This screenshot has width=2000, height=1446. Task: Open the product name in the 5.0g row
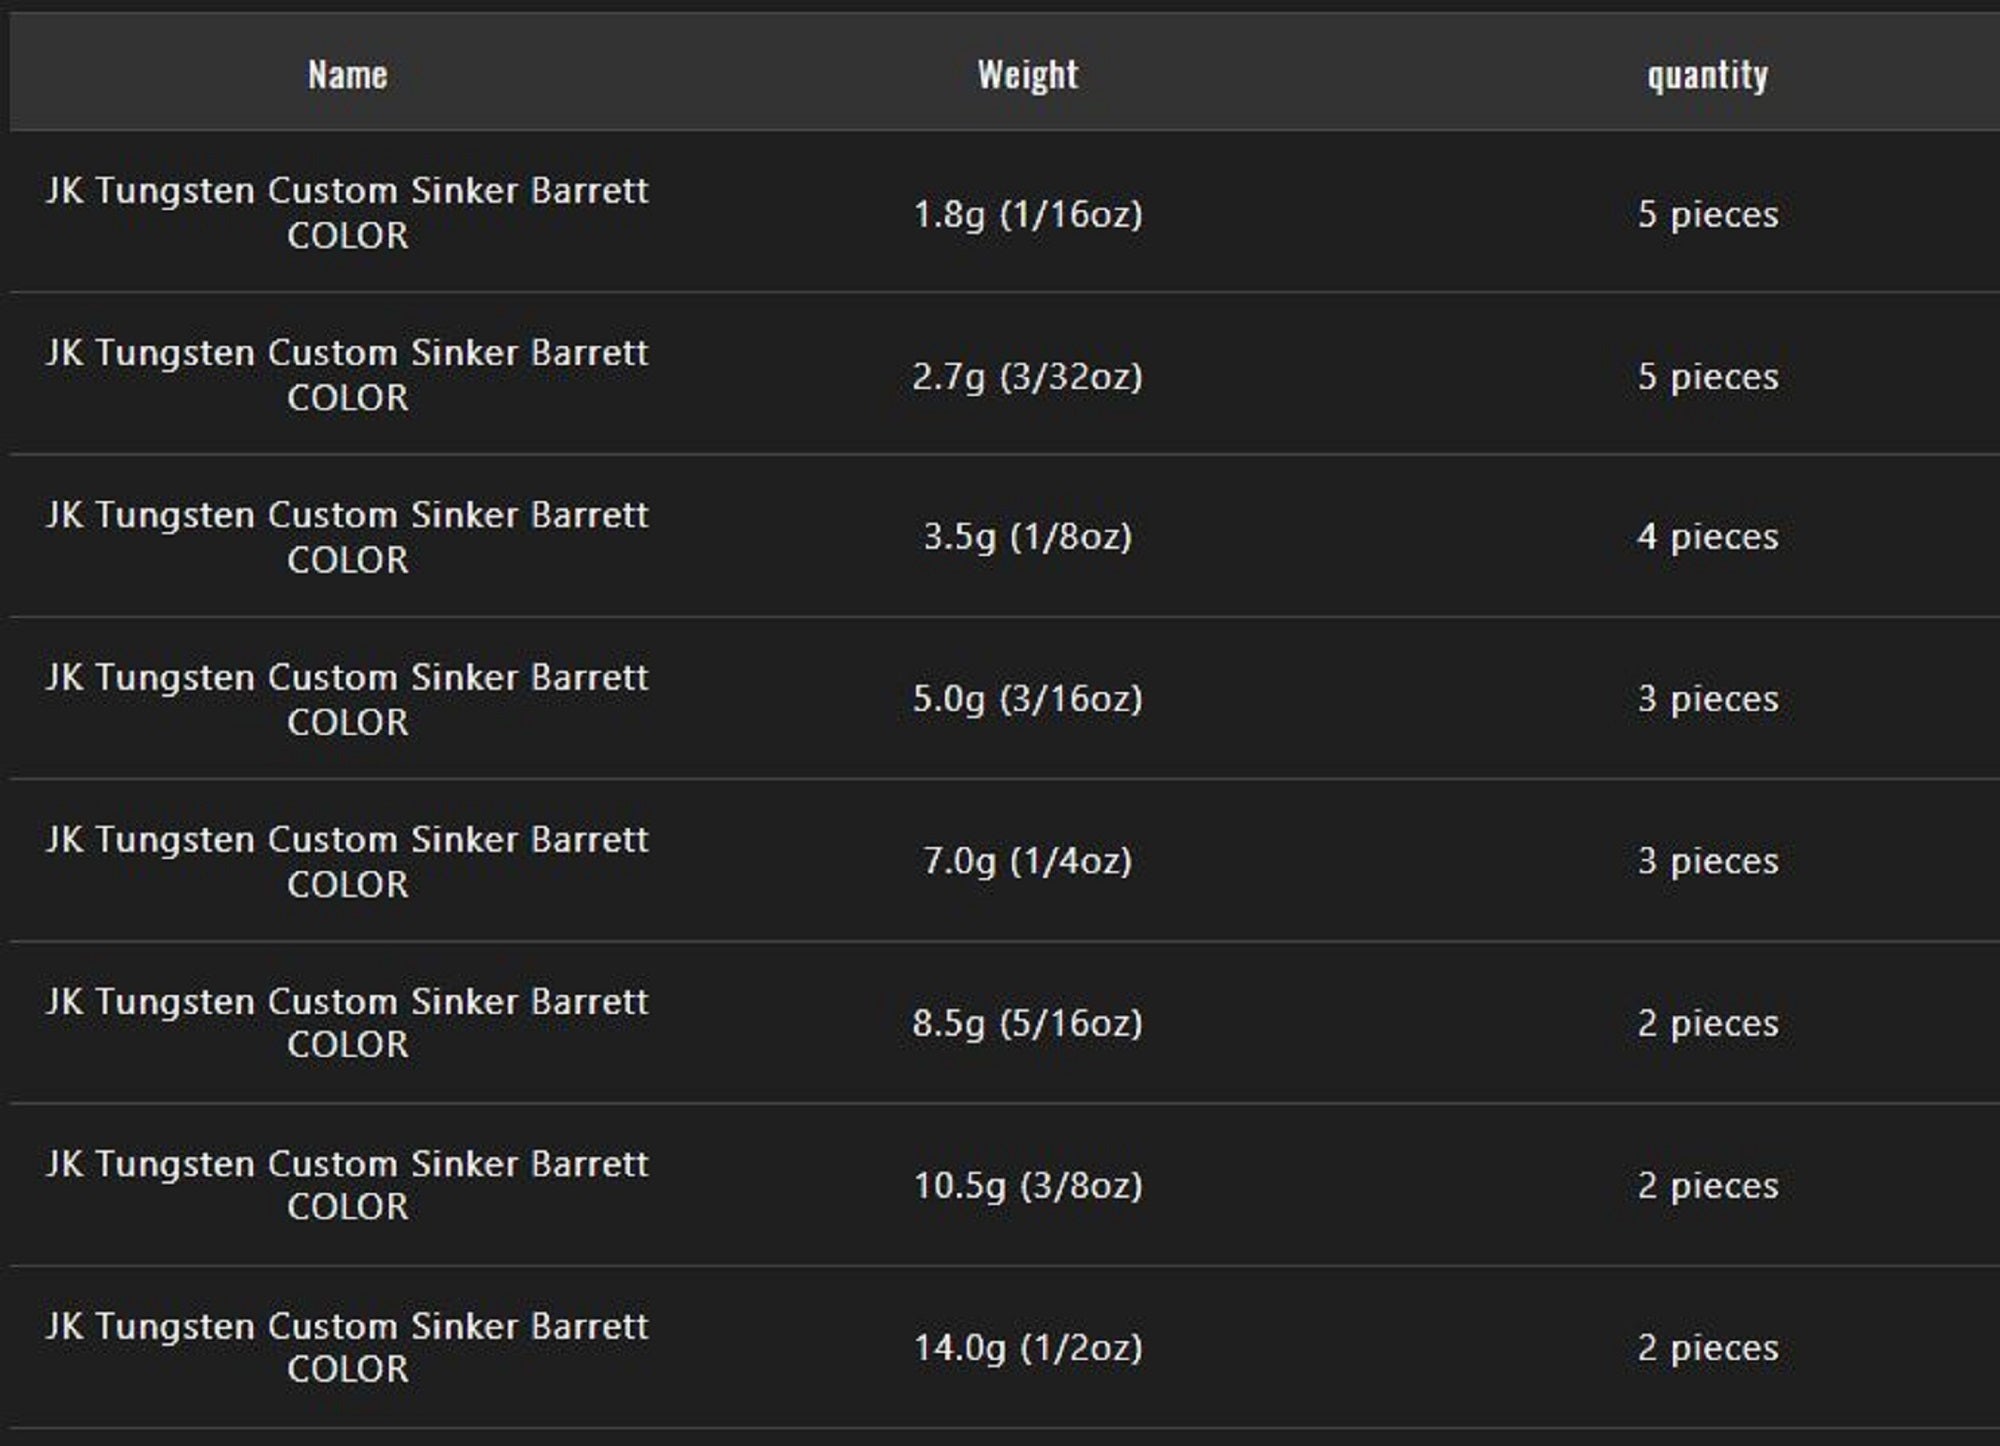point(347,699)
